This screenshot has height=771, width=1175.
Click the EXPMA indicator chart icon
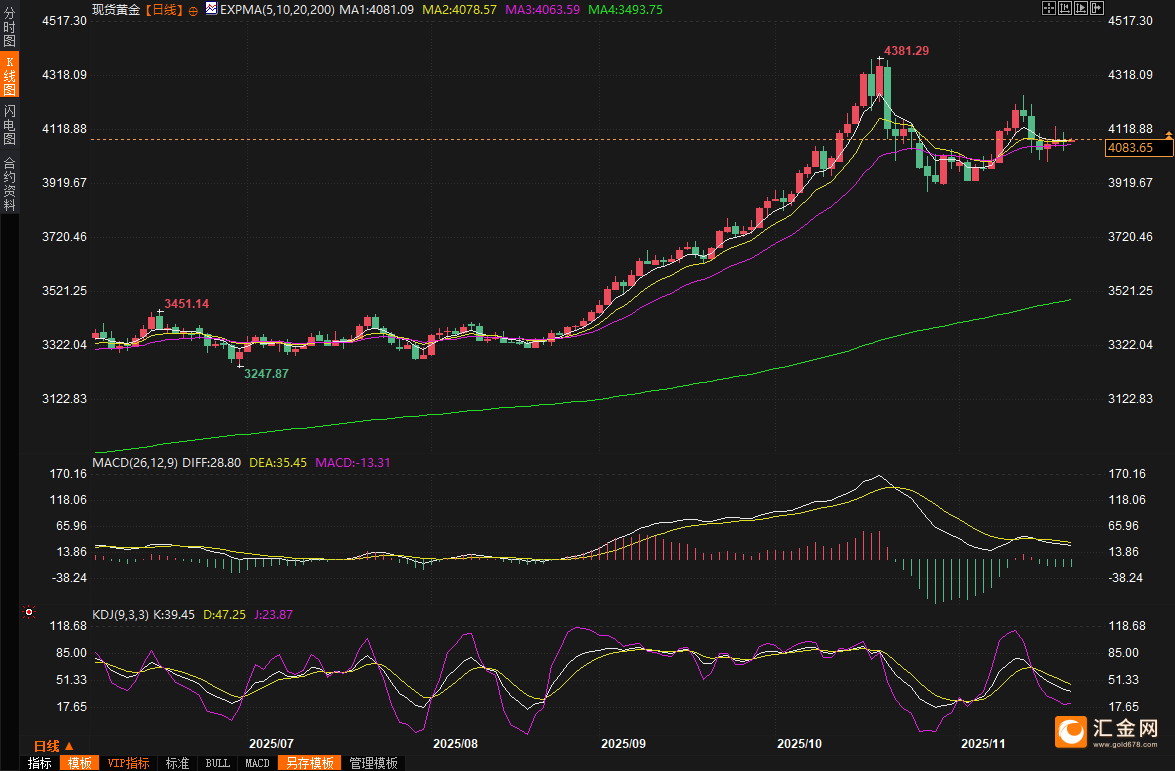click(211, 9)
